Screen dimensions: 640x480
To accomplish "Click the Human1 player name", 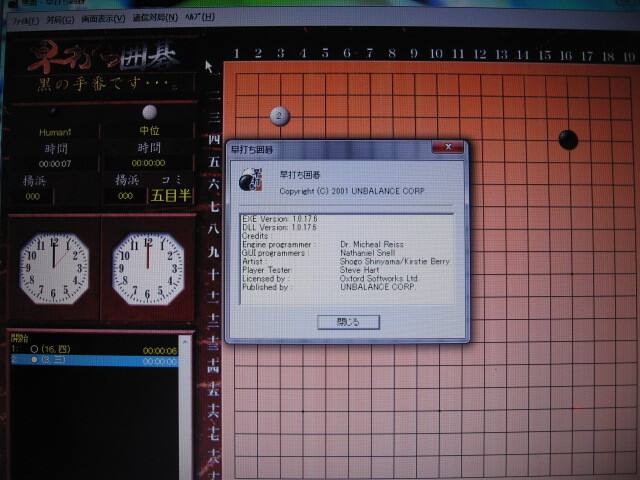I will 55,132.
